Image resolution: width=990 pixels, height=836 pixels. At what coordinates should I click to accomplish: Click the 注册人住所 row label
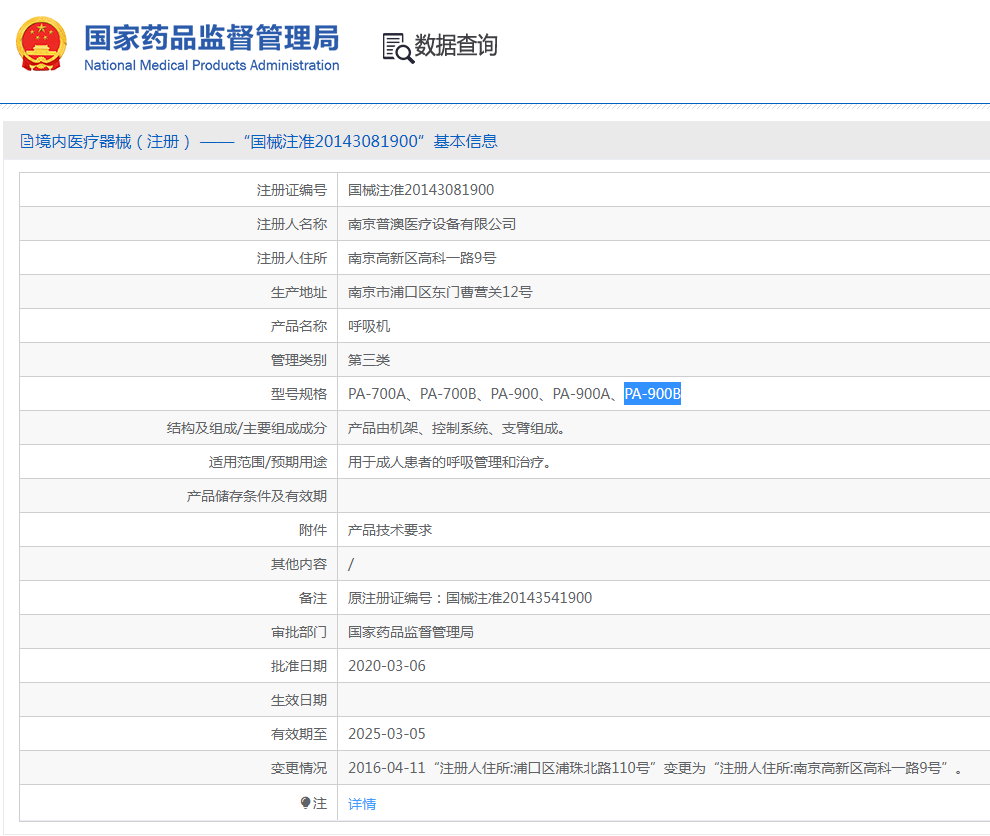(292, 258)
